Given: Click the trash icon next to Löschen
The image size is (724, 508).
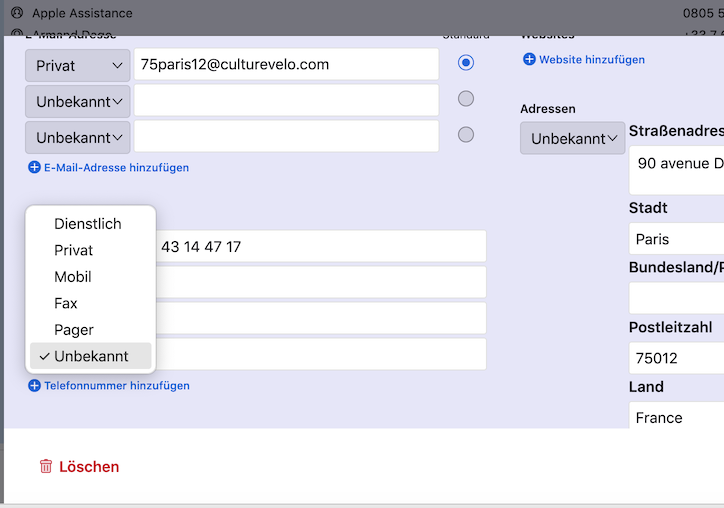Looking at the screenshot, I should tap(46, 466).
